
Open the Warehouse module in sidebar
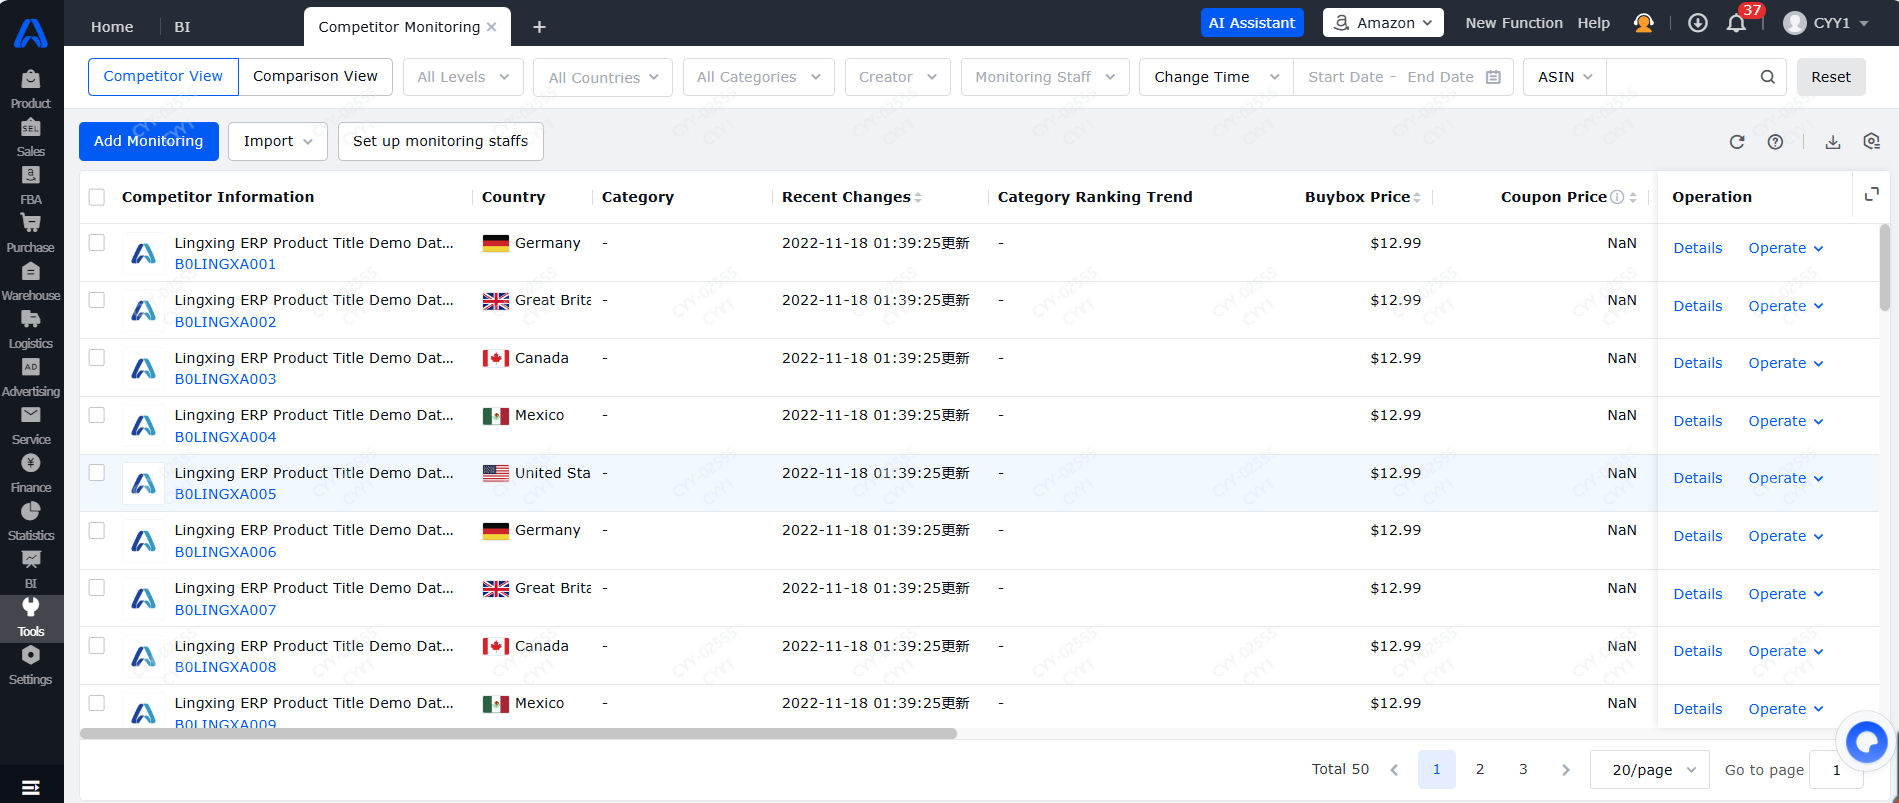point(31,282)
